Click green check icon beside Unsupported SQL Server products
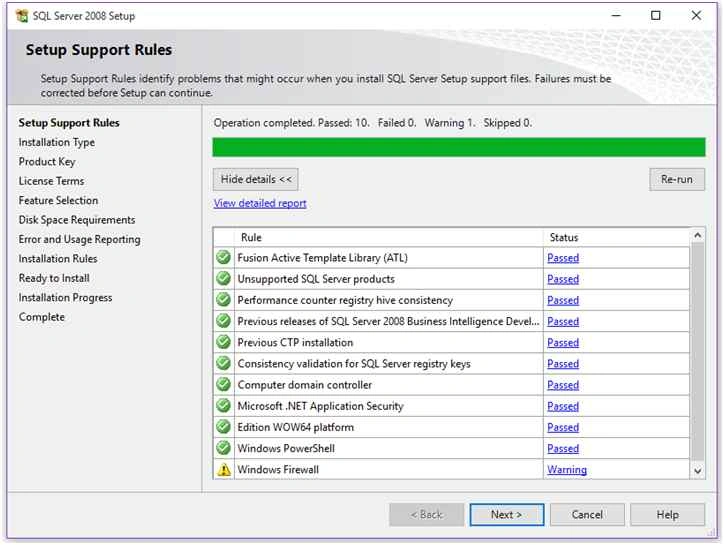 click(223, 279)
